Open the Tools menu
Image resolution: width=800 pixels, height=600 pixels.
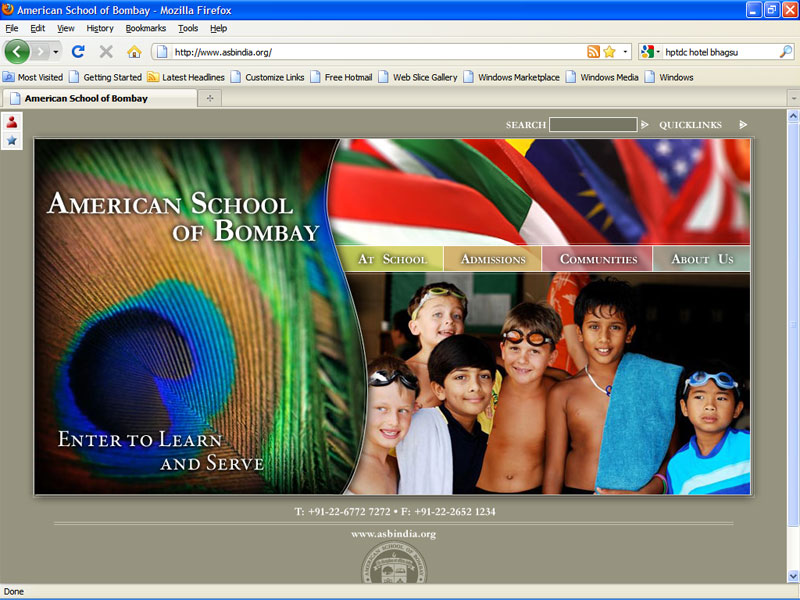188,28
